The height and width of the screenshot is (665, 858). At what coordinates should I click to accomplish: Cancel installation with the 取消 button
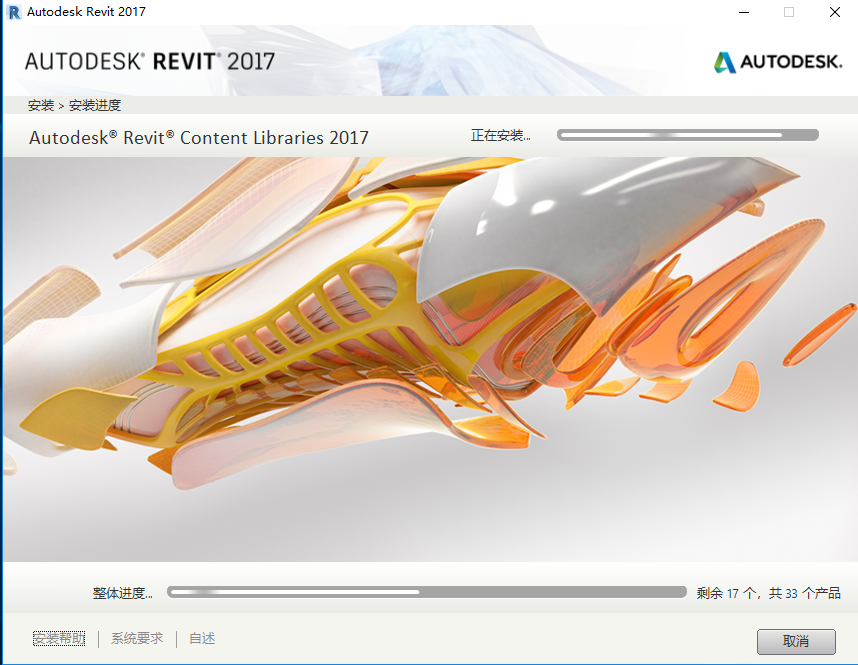tap(796, 641)
